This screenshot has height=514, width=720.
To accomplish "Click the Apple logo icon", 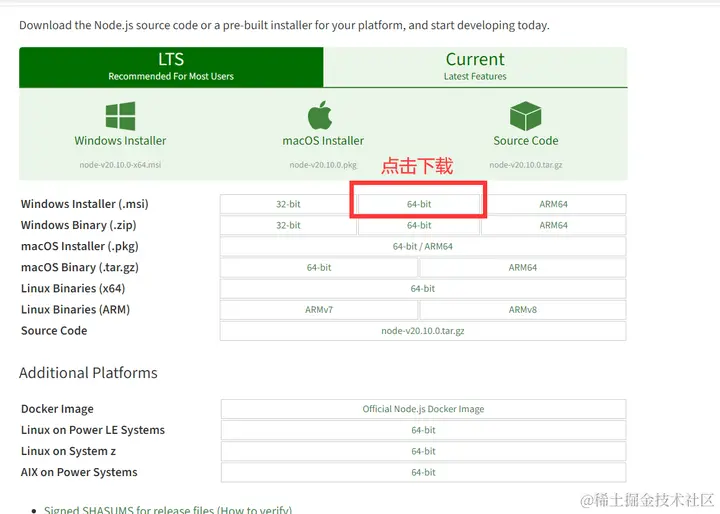I will pos(320,115).
